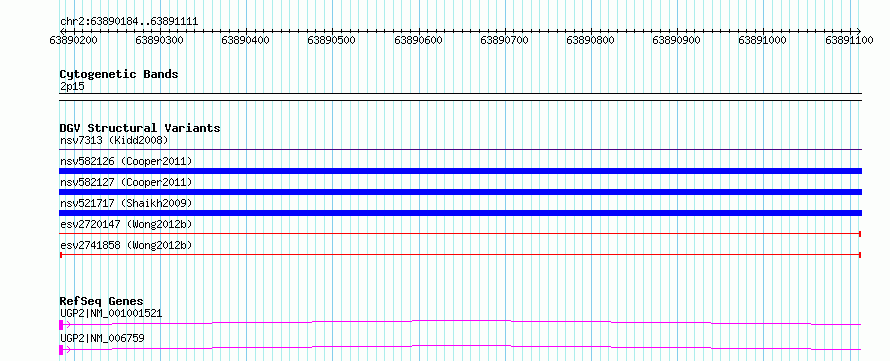The image size is (890, 361).
Task: Click the chr2:63890184..63891111 region label
Action: 129,22
